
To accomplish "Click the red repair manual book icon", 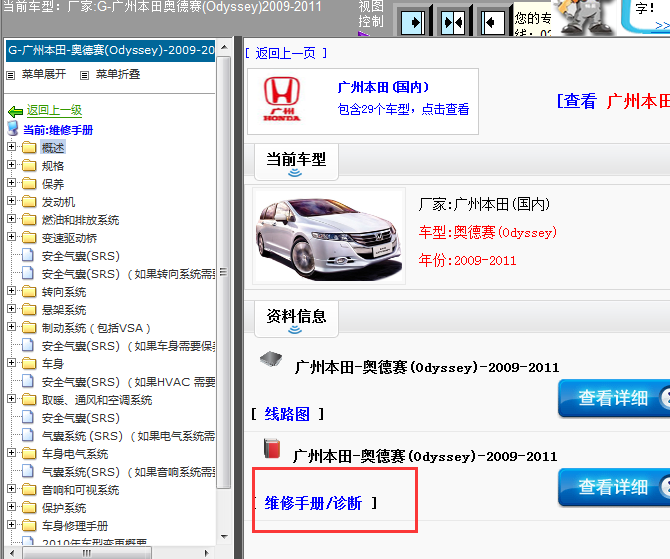I will pos(272,448).
